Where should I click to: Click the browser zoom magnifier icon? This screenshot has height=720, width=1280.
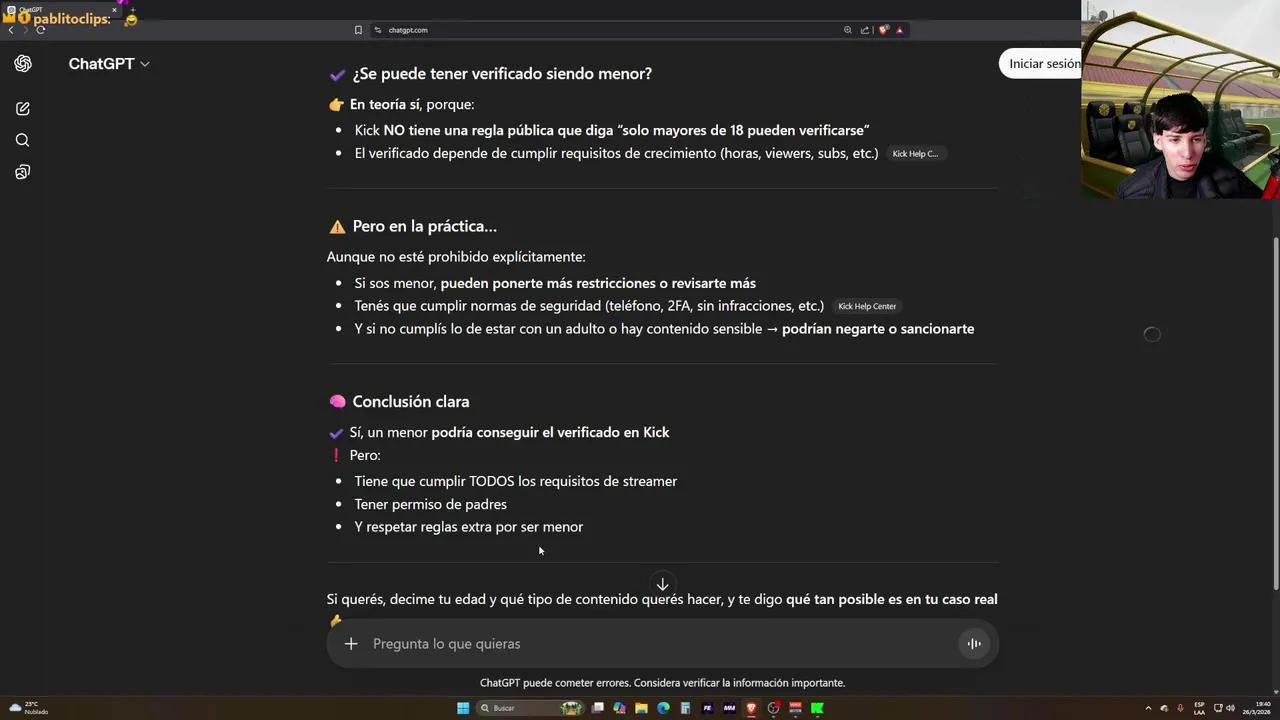pyautogui.click(x=848, y=30)
